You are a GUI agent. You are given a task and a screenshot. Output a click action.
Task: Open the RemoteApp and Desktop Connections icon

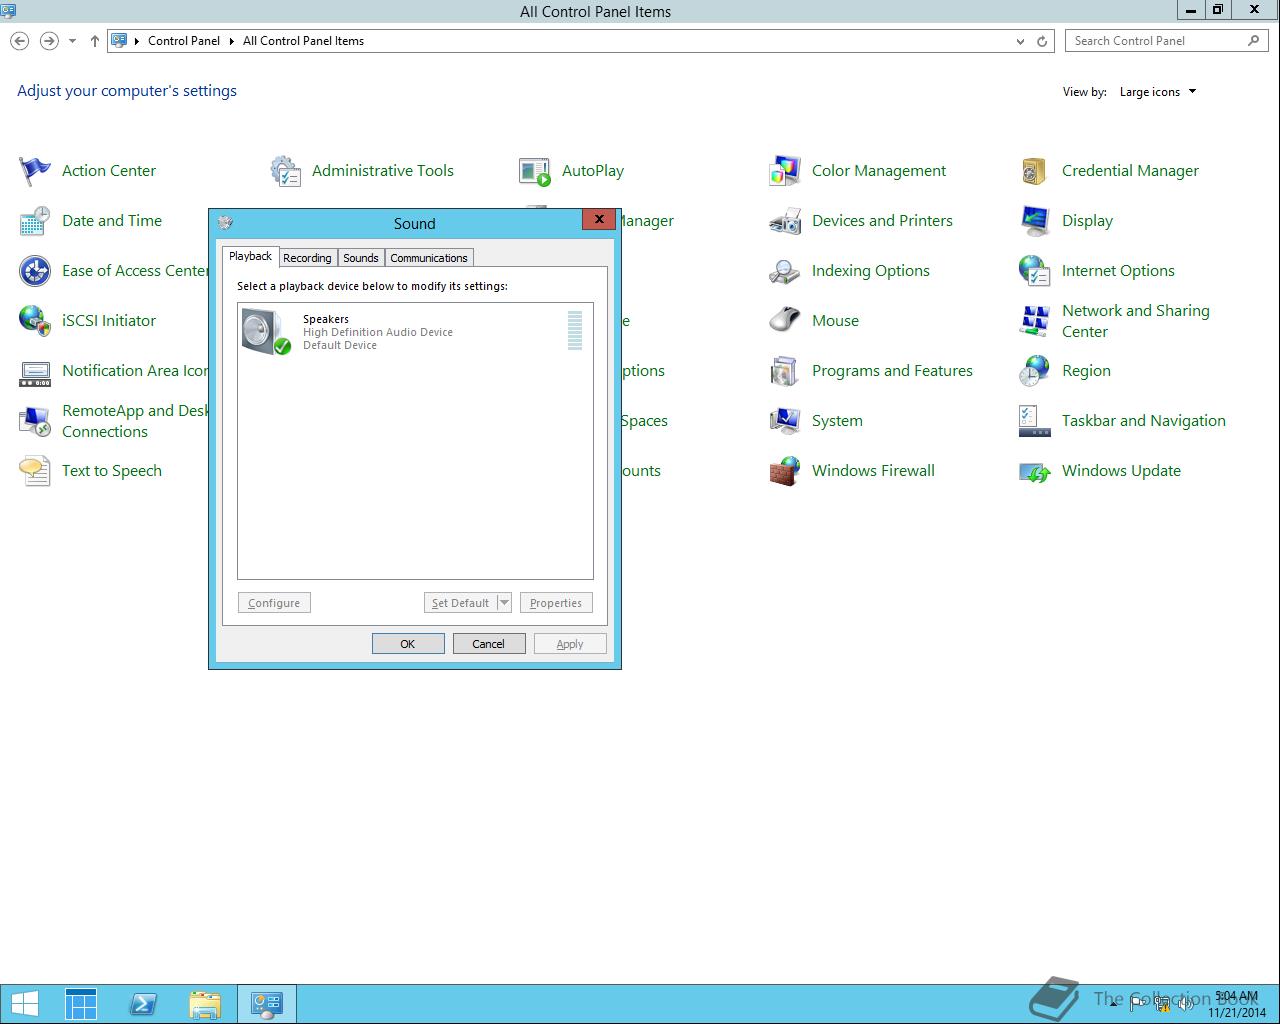(x=35, y=421)
